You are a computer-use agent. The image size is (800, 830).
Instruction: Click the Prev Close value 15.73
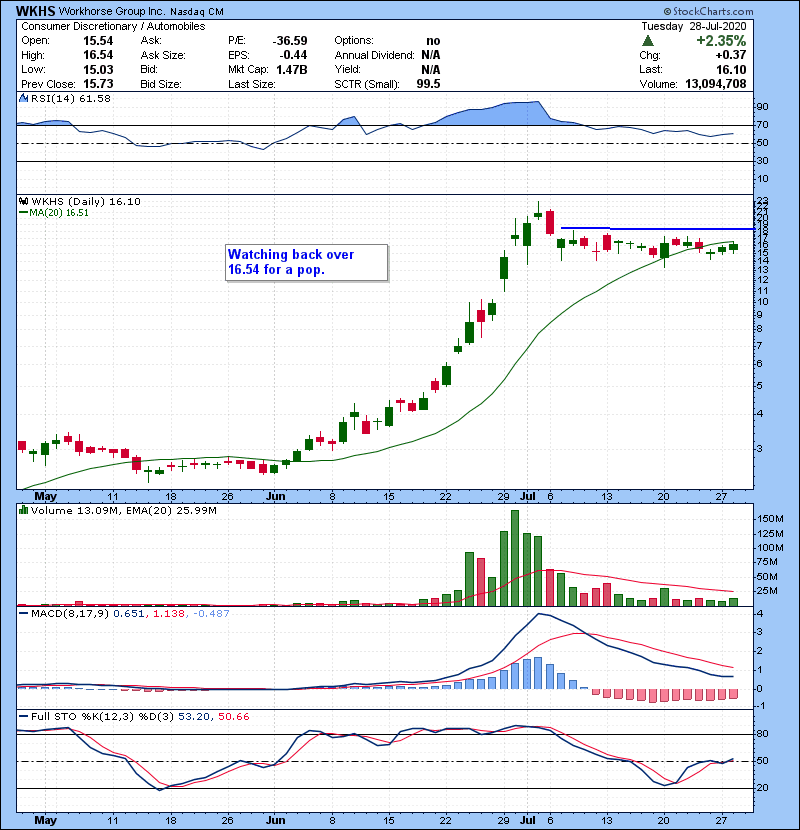tap(98, 84)
